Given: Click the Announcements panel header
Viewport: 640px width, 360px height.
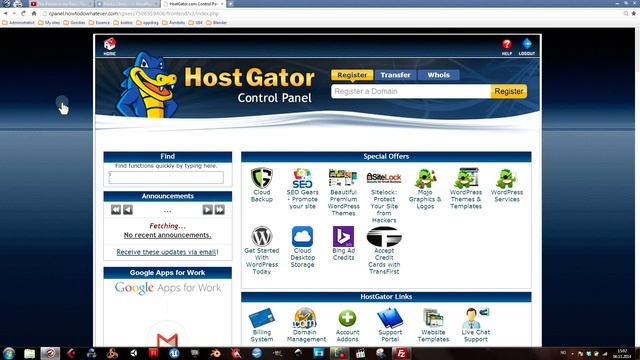Looking at the screenshot, I should point(168,196).
